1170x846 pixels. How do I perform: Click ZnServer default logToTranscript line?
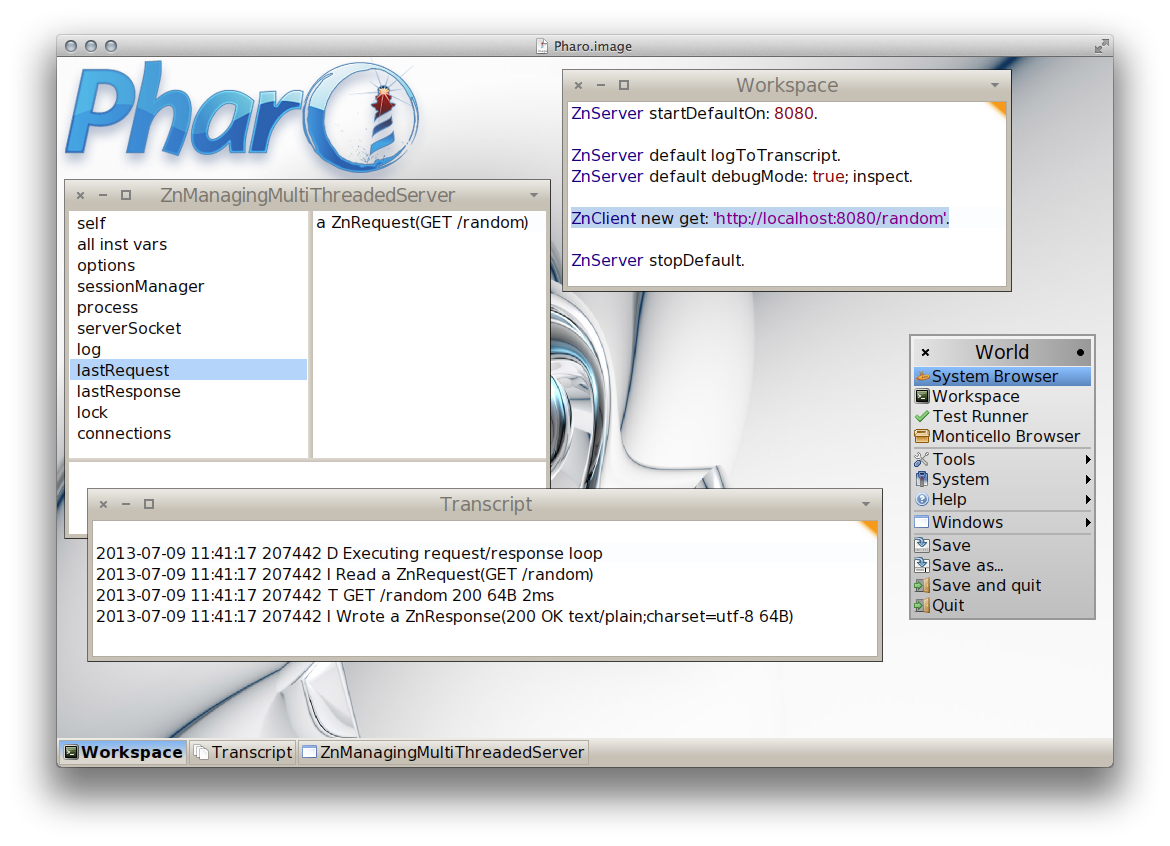[x=706, y=155]
